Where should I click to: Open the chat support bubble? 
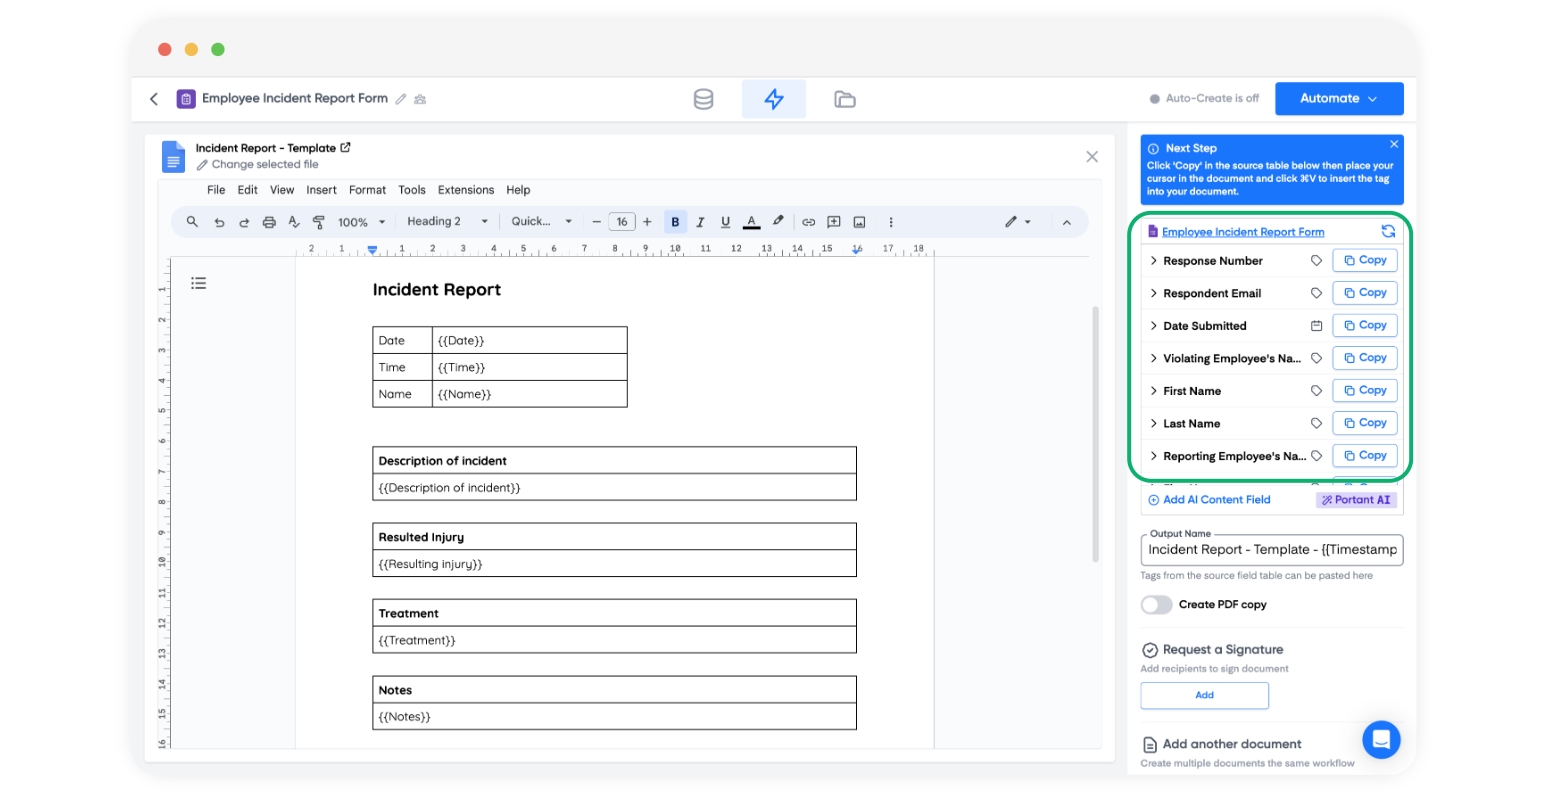tap(1381, 740)
